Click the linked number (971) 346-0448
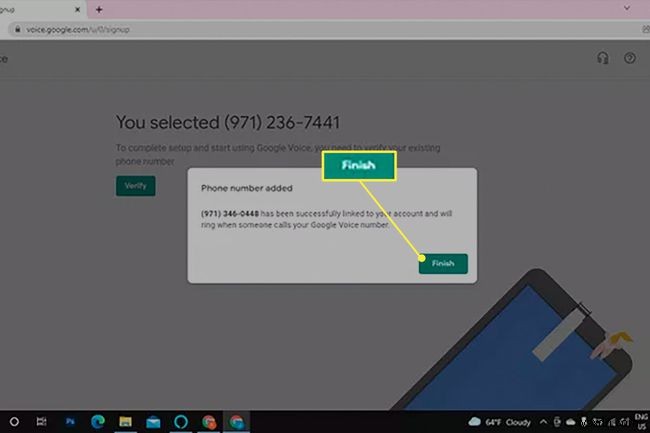Viewport: 650px width, 433px height. (230, 214)
